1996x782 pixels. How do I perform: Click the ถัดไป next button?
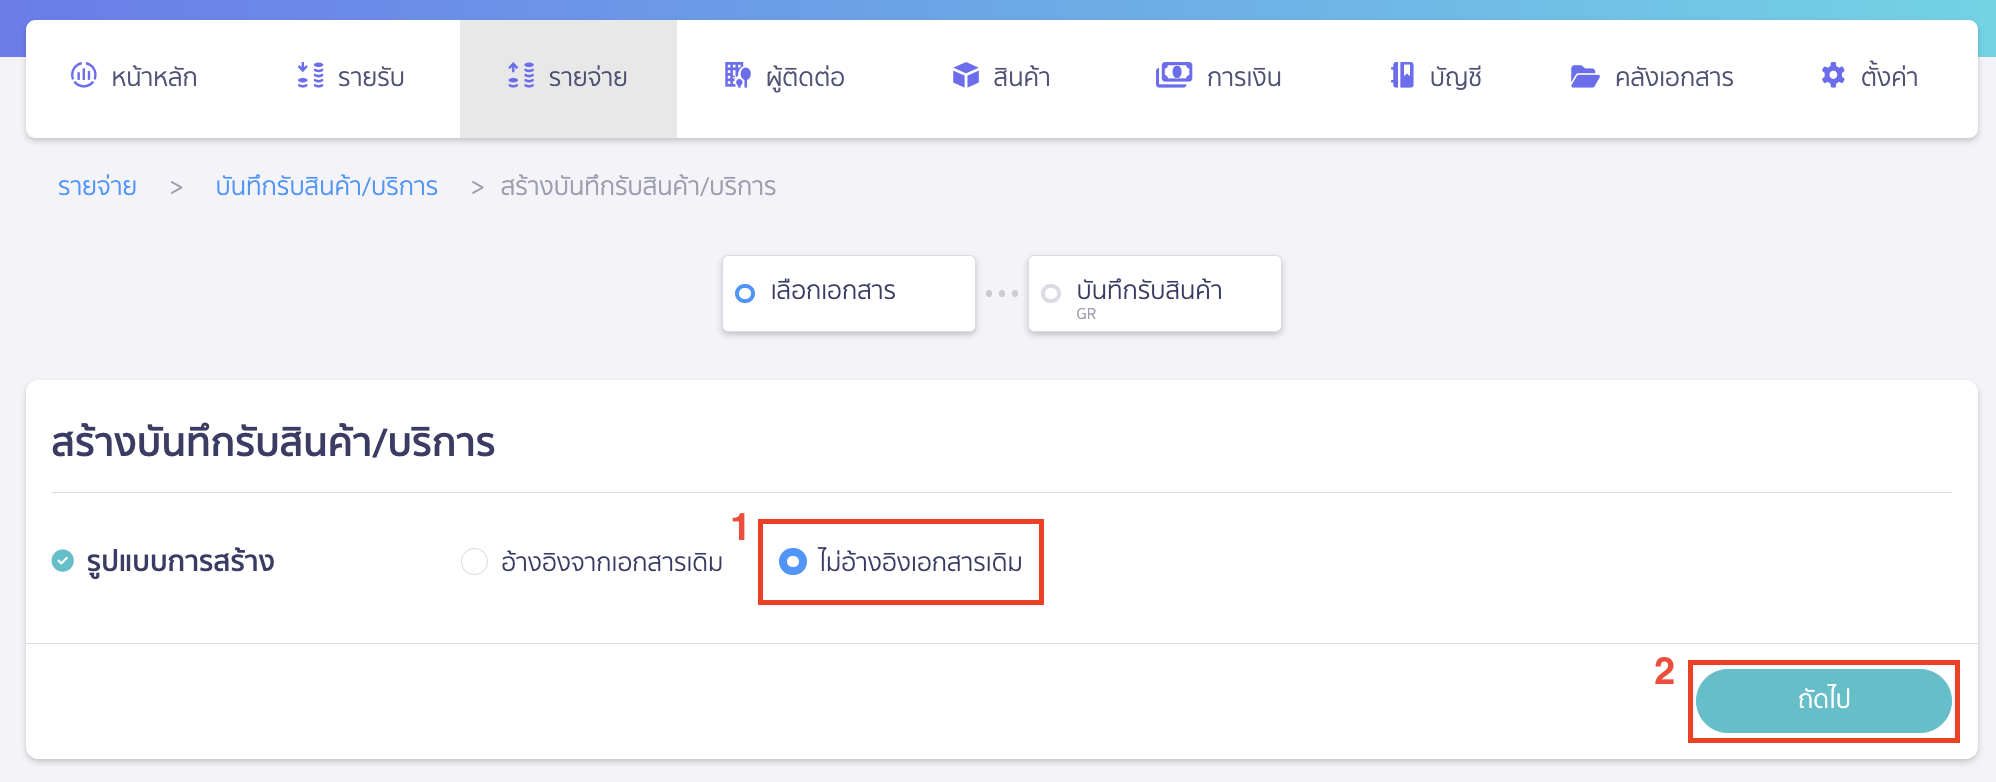coord(1822,700)
